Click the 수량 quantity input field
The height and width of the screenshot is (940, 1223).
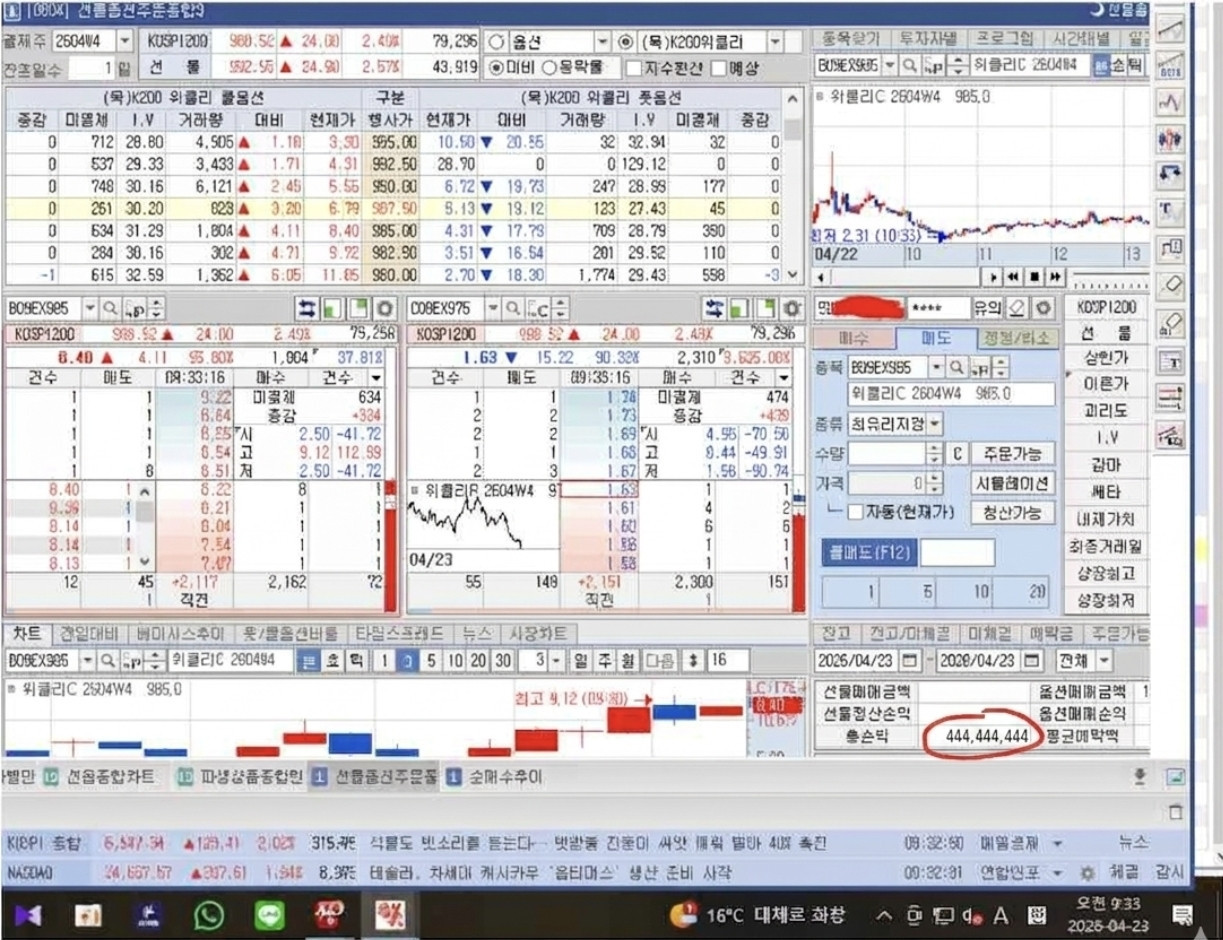[x=886, y=453]
